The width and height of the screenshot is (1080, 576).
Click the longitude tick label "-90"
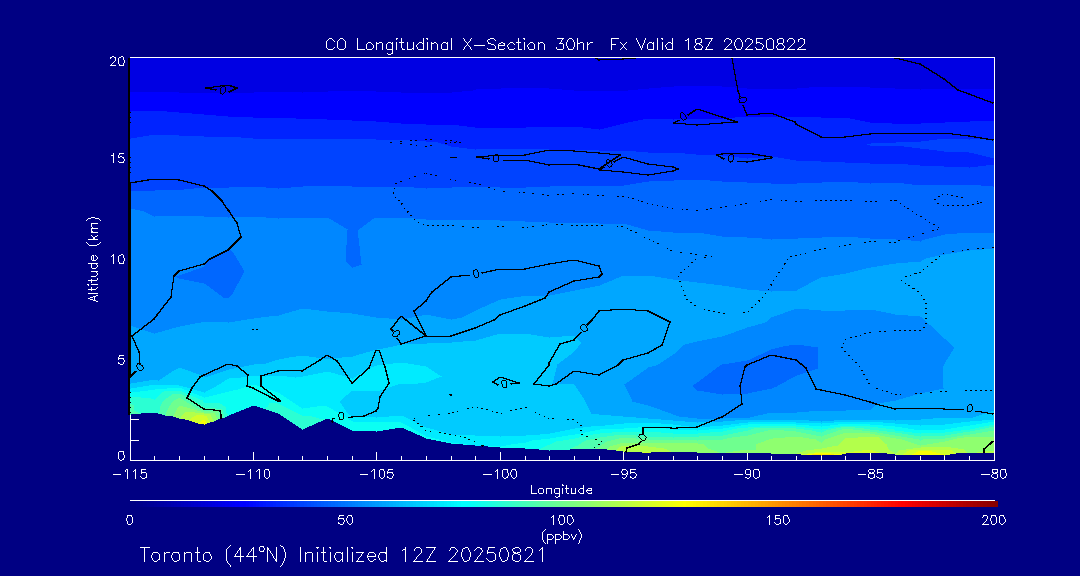pos(747,475)
